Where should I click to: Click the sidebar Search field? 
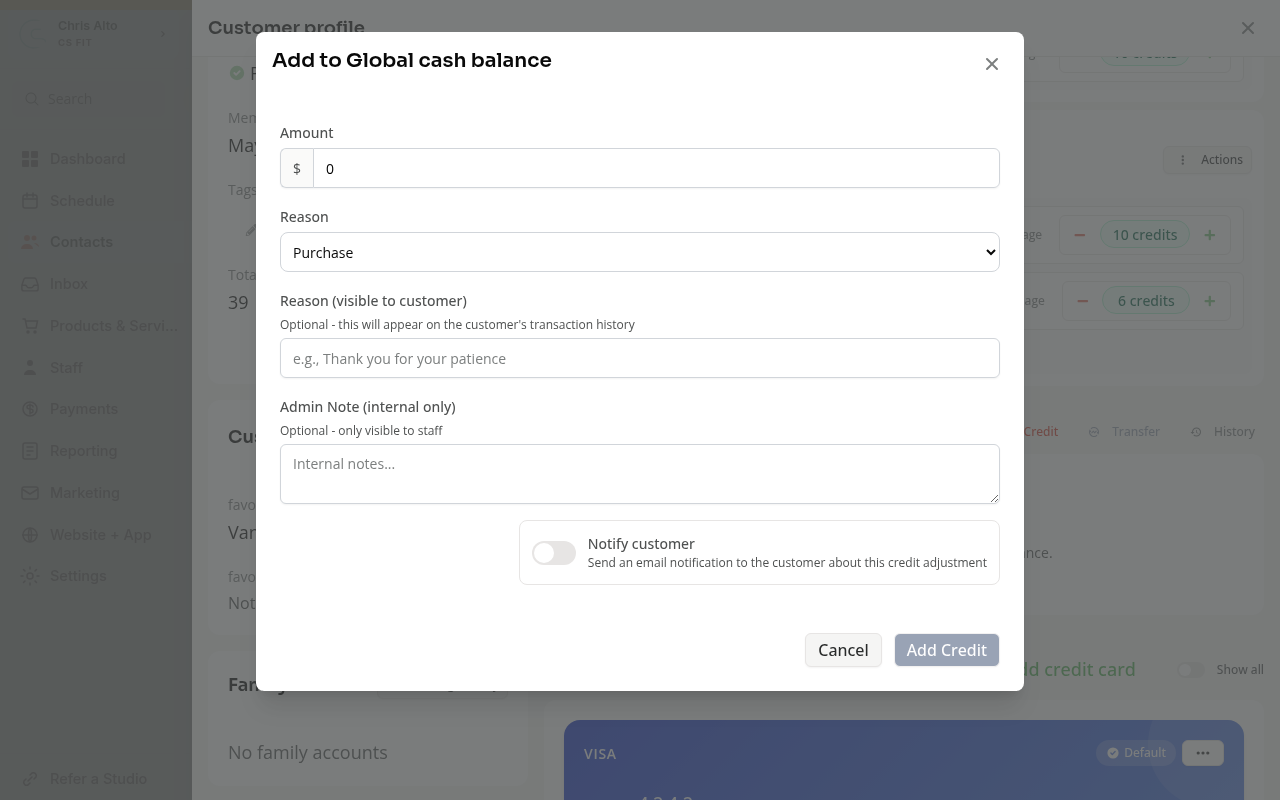(x=90, y=99)
